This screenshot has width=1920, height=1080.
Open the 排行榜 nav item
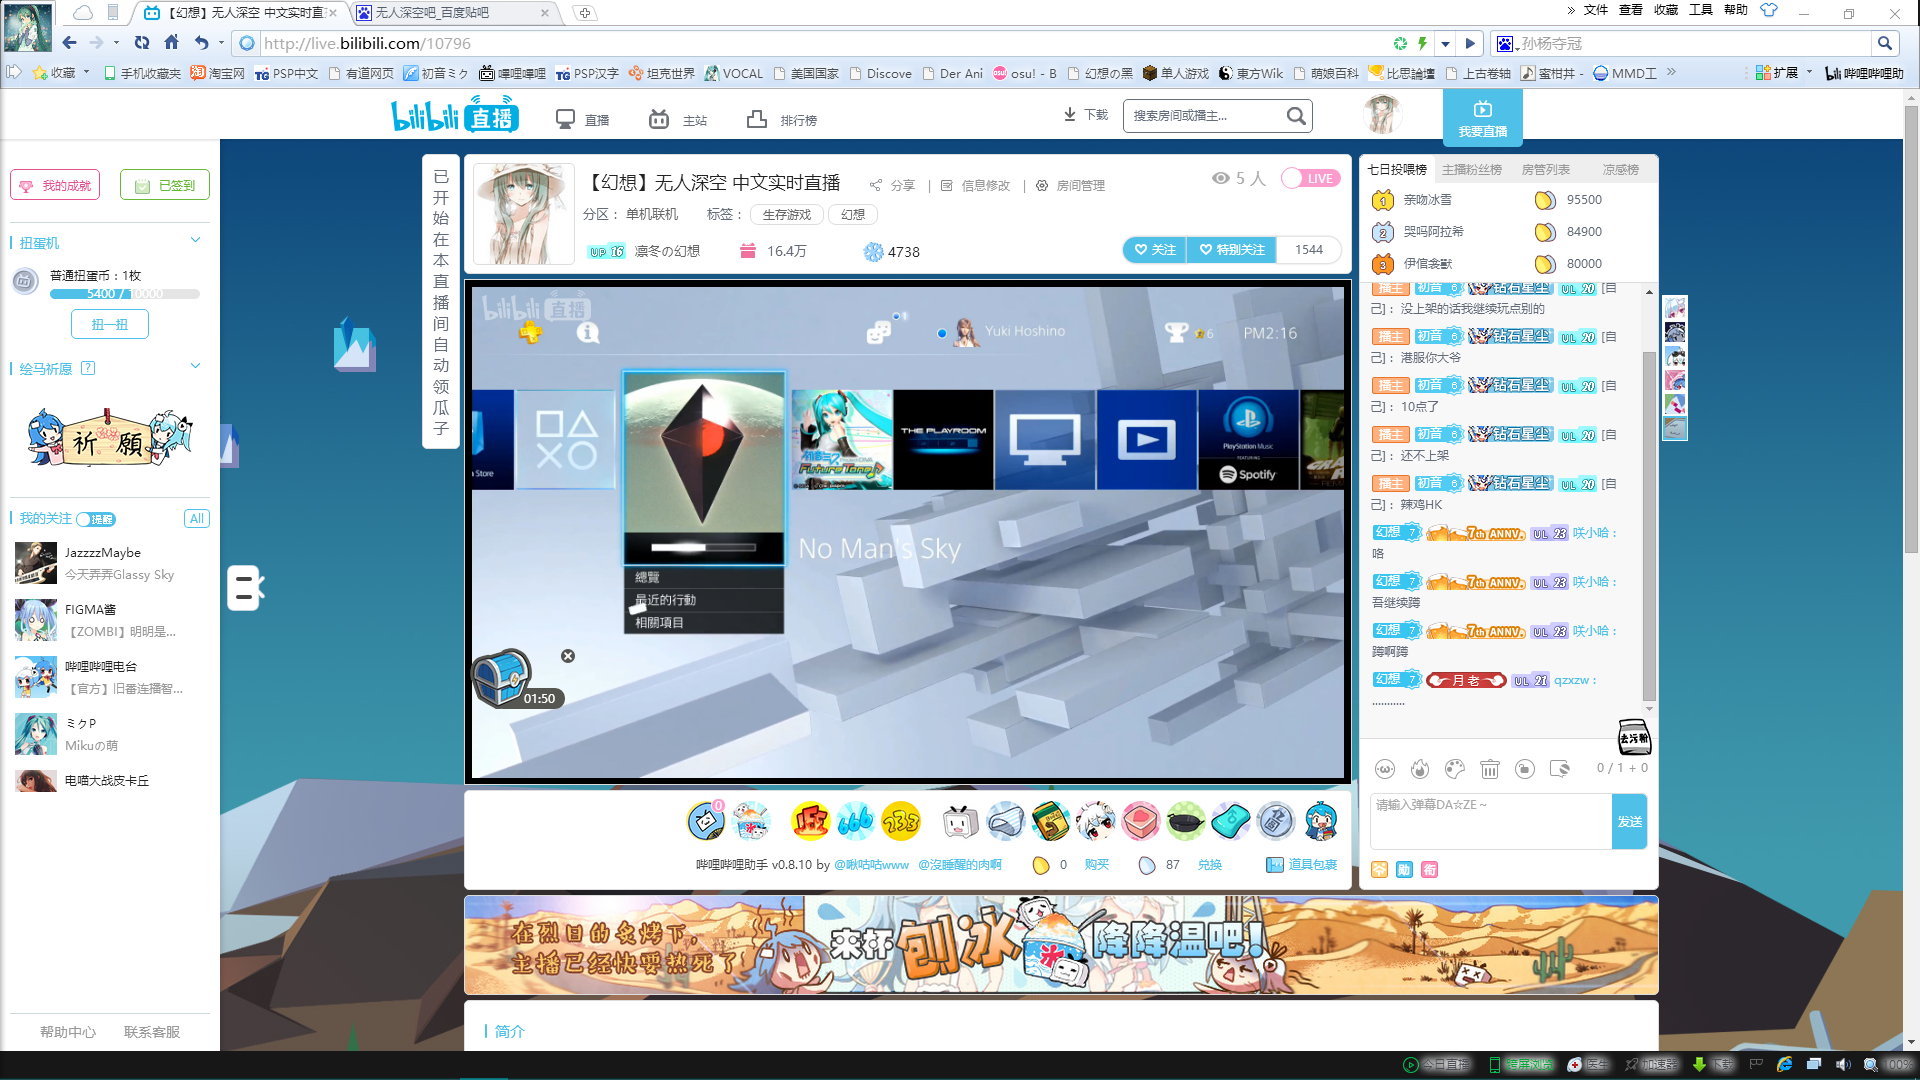point(782,120)
